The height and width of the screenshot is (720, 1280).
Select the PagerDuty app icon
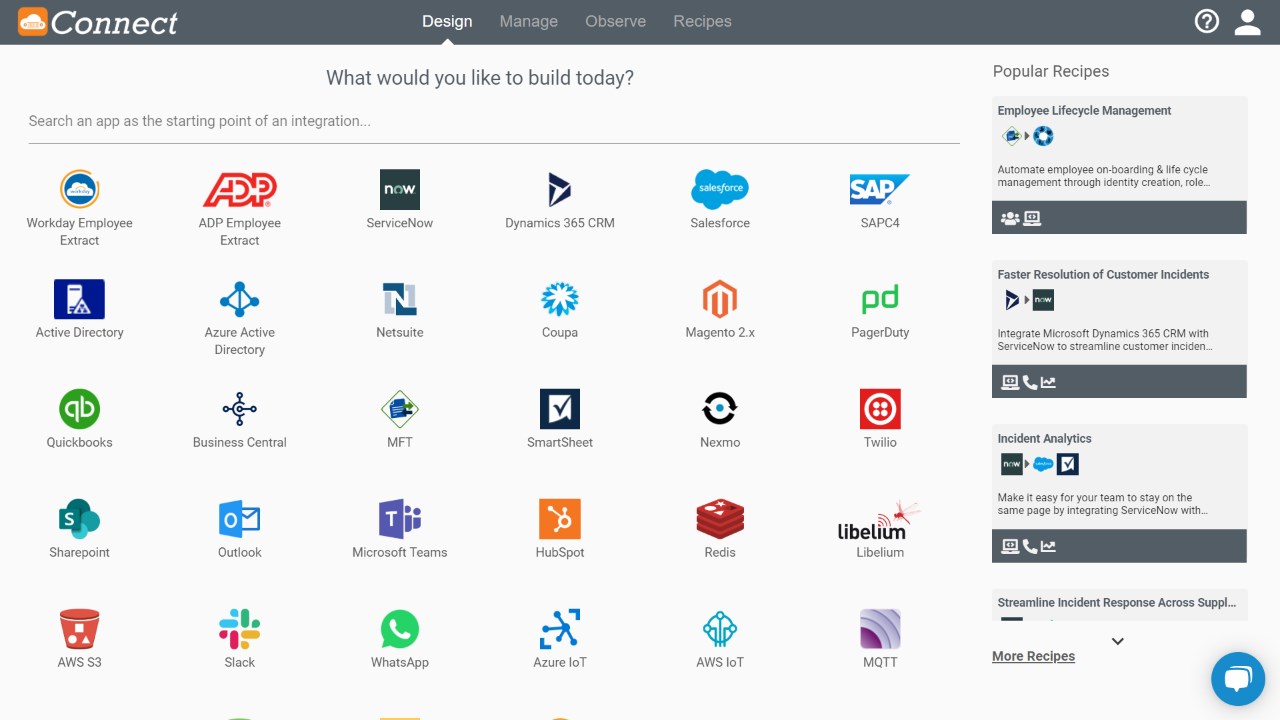point(879,299)
